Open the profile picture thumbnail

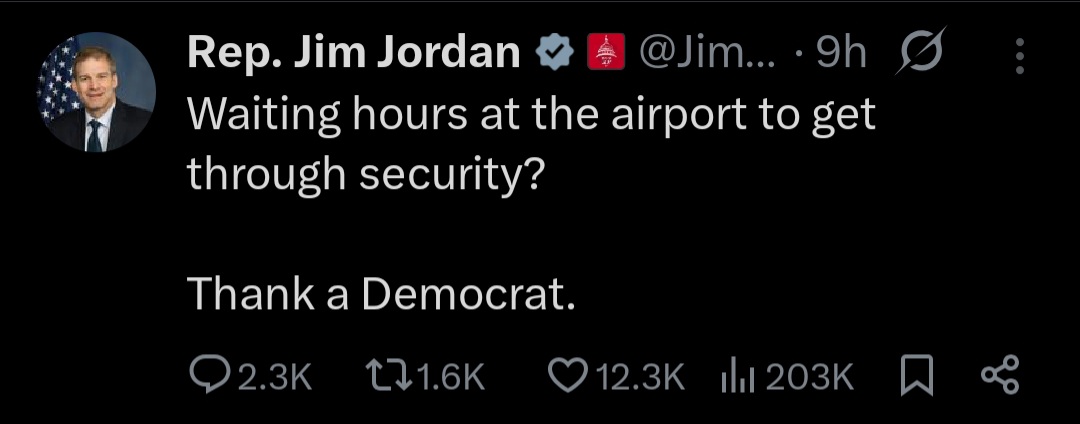pos(98,92)
